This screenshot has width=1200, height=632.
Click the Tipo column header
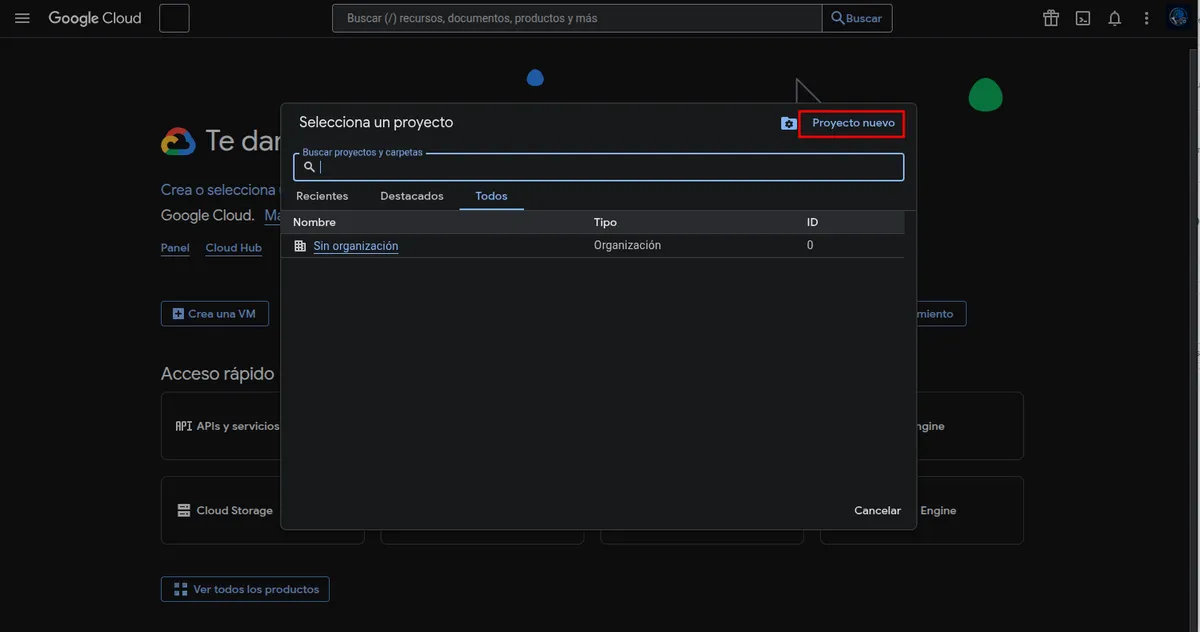605,222
